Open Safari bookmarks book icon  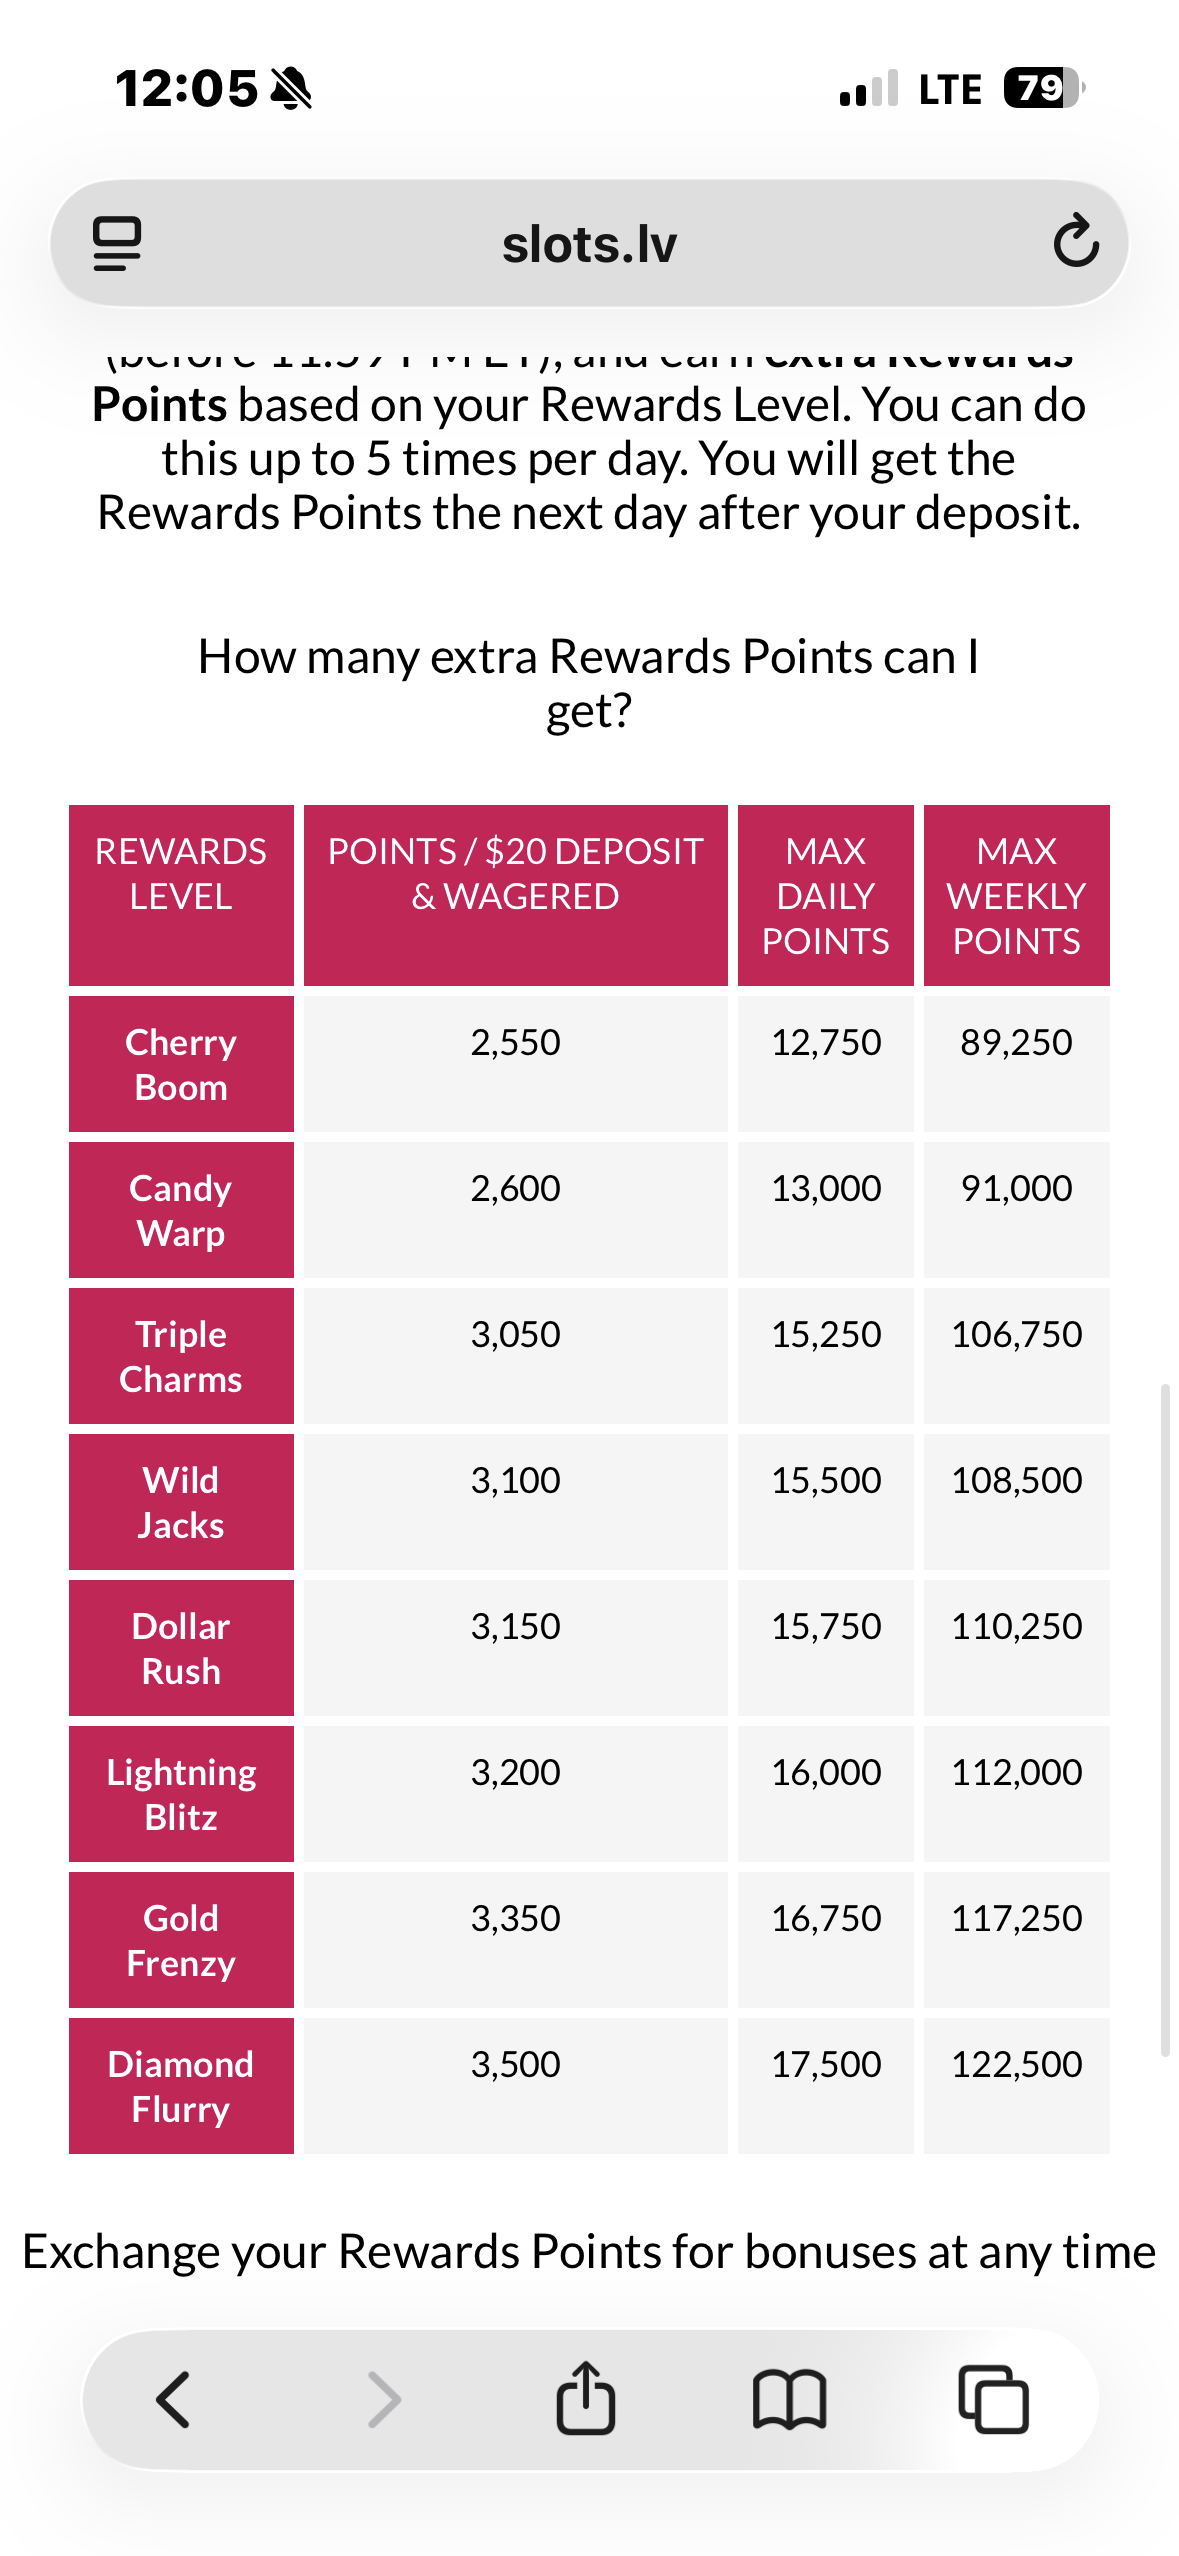[789, 2400]
